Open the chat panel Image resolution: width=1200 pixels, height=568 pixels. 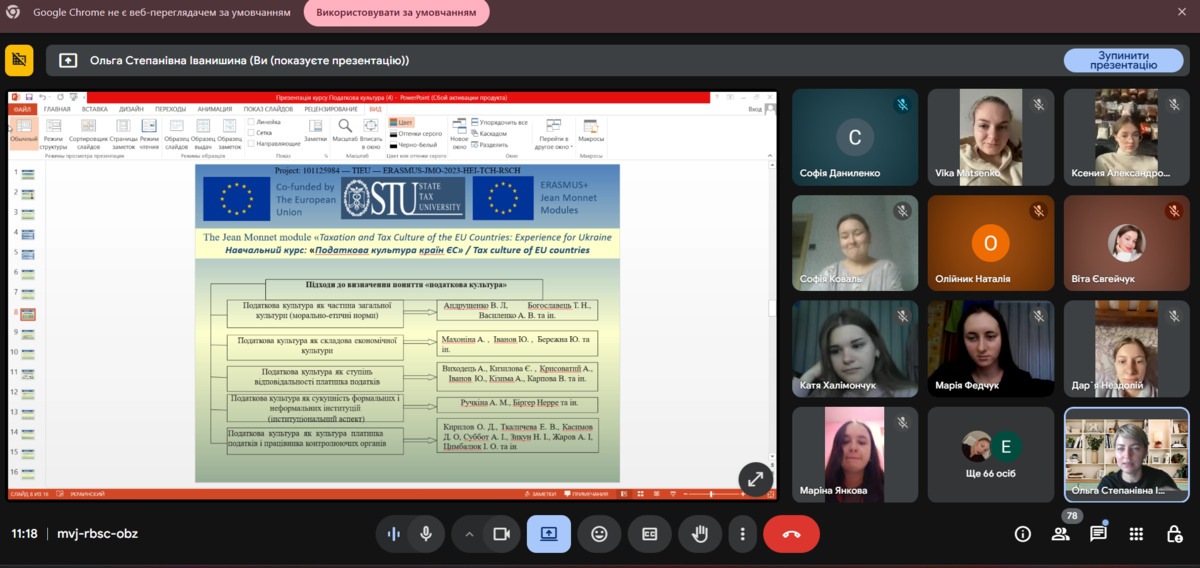point(1098,534)
